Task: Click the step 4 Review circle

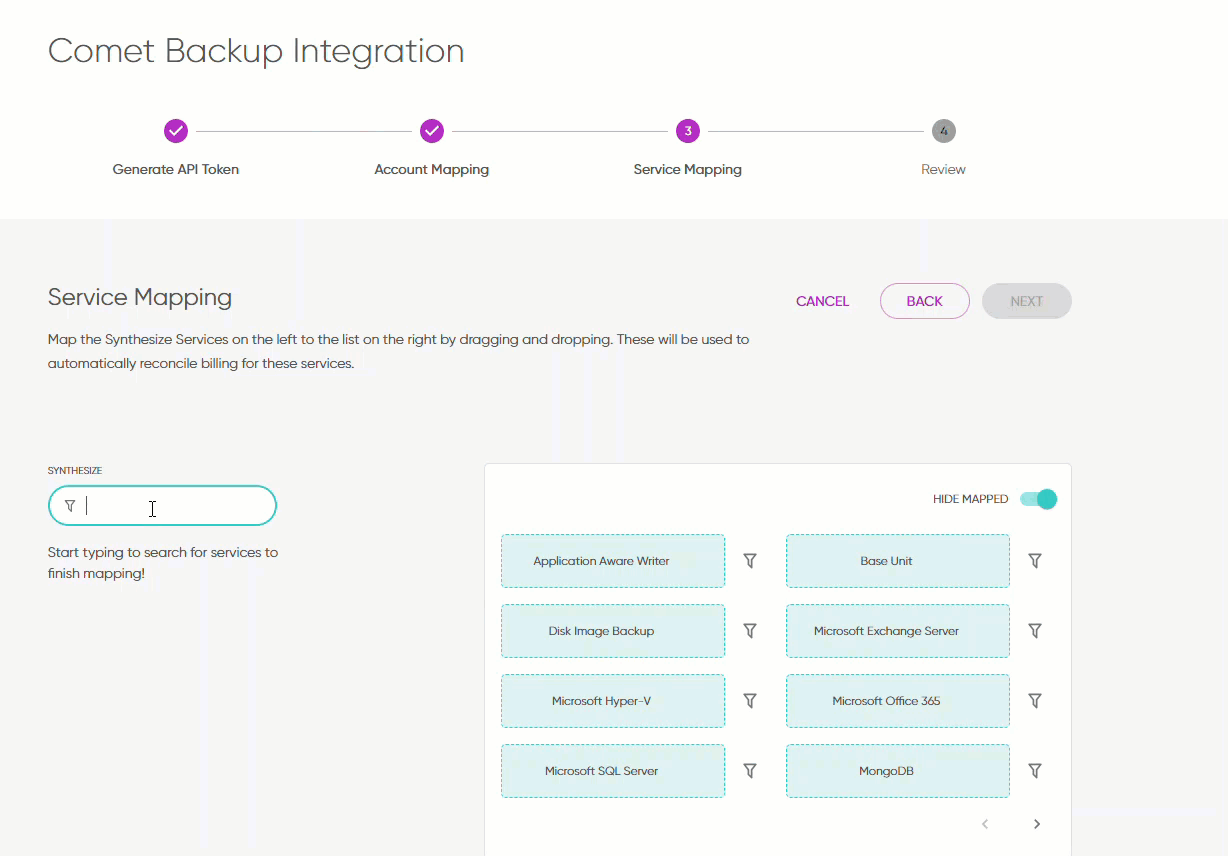Action: (944, 131)
